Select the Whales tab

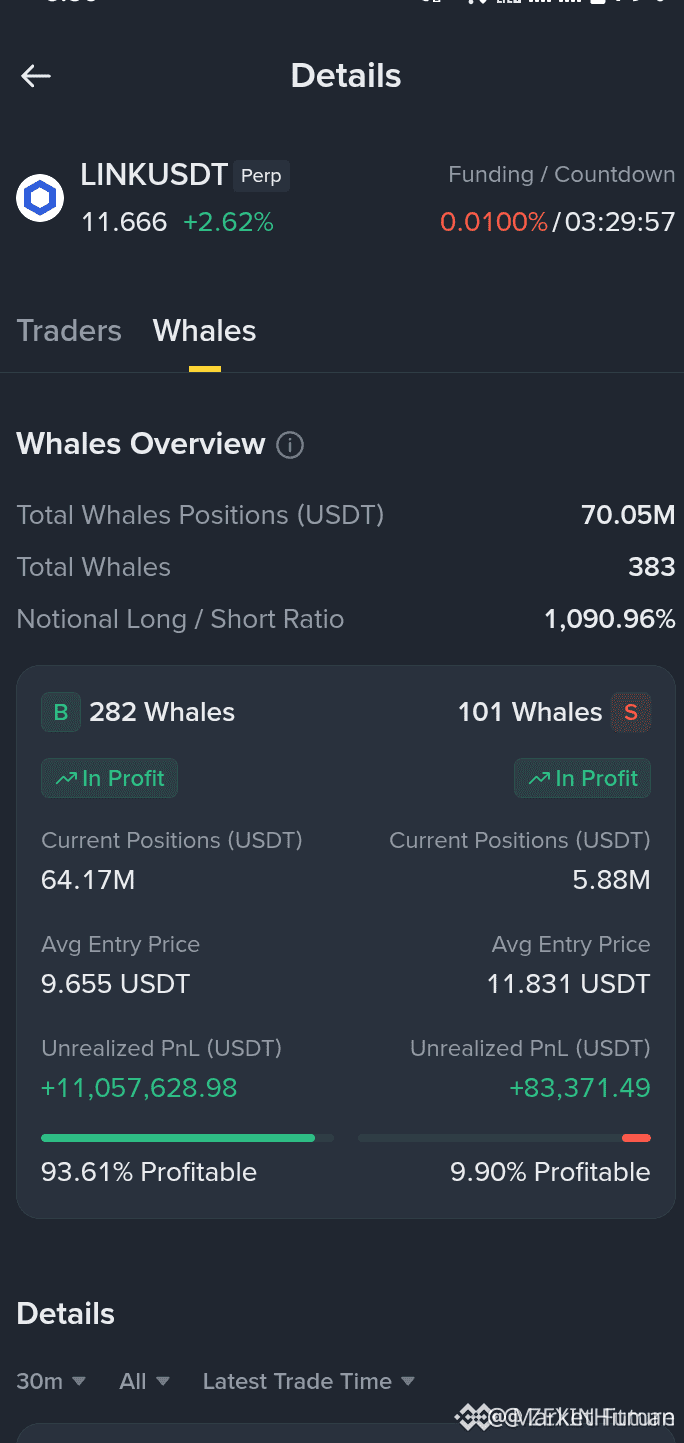tap(205, 331)
